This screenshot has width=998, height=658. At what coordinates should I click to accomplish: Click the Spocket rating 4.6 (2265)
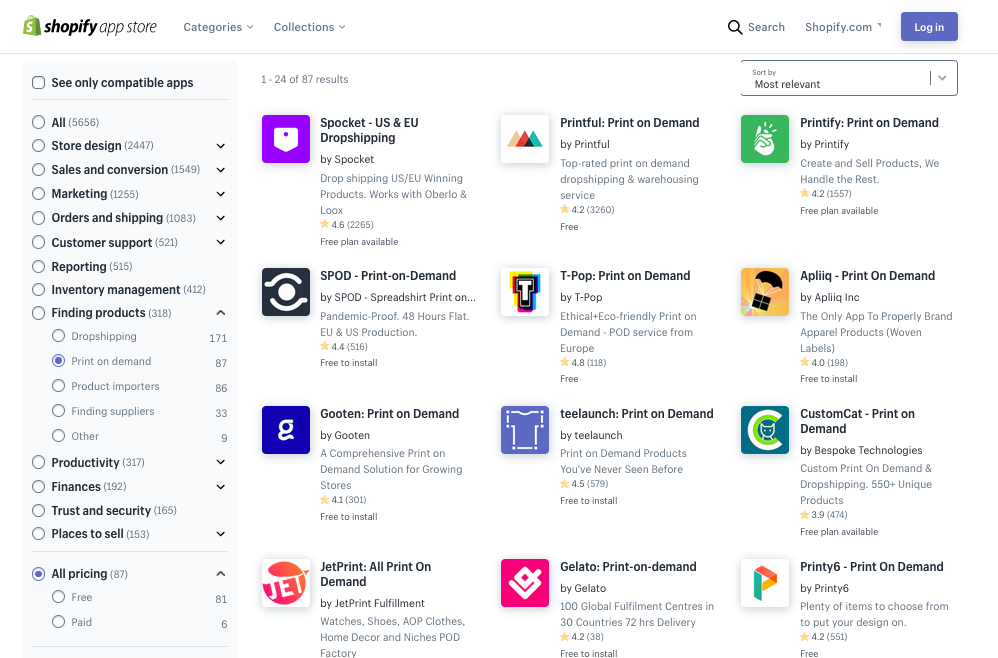tap(347, 225)
